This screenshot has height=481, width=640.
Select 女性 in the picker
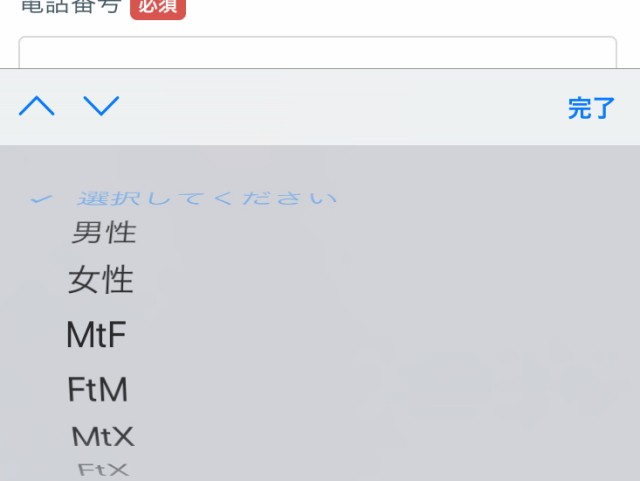(x=100, y=279)
